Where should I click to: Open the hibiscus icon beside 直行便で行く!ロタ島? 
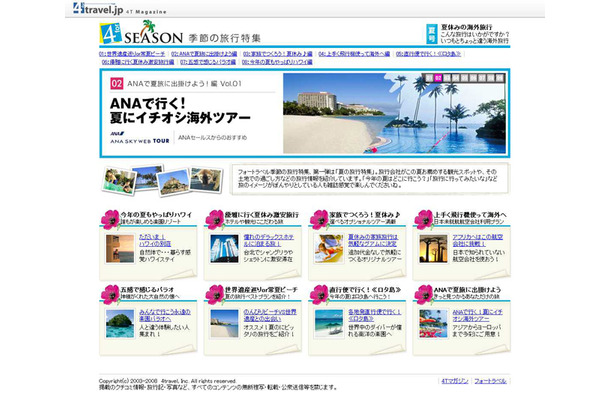(x=319, y=295)
